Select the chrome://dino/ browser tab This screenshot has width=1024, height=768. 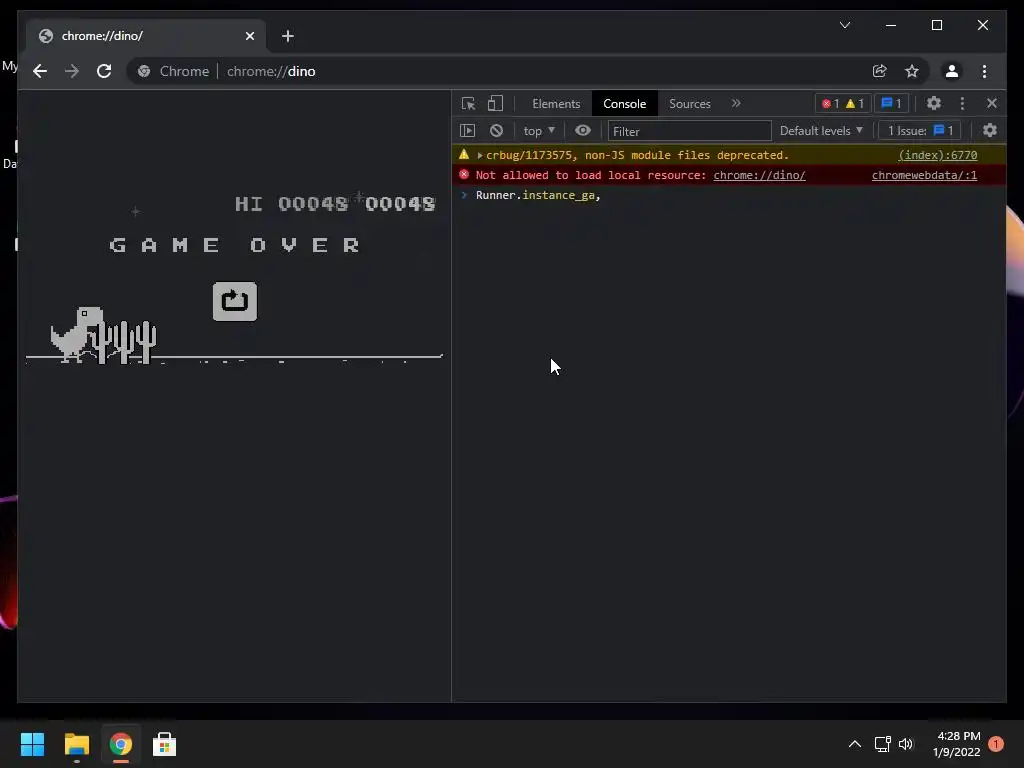(145, 36)
